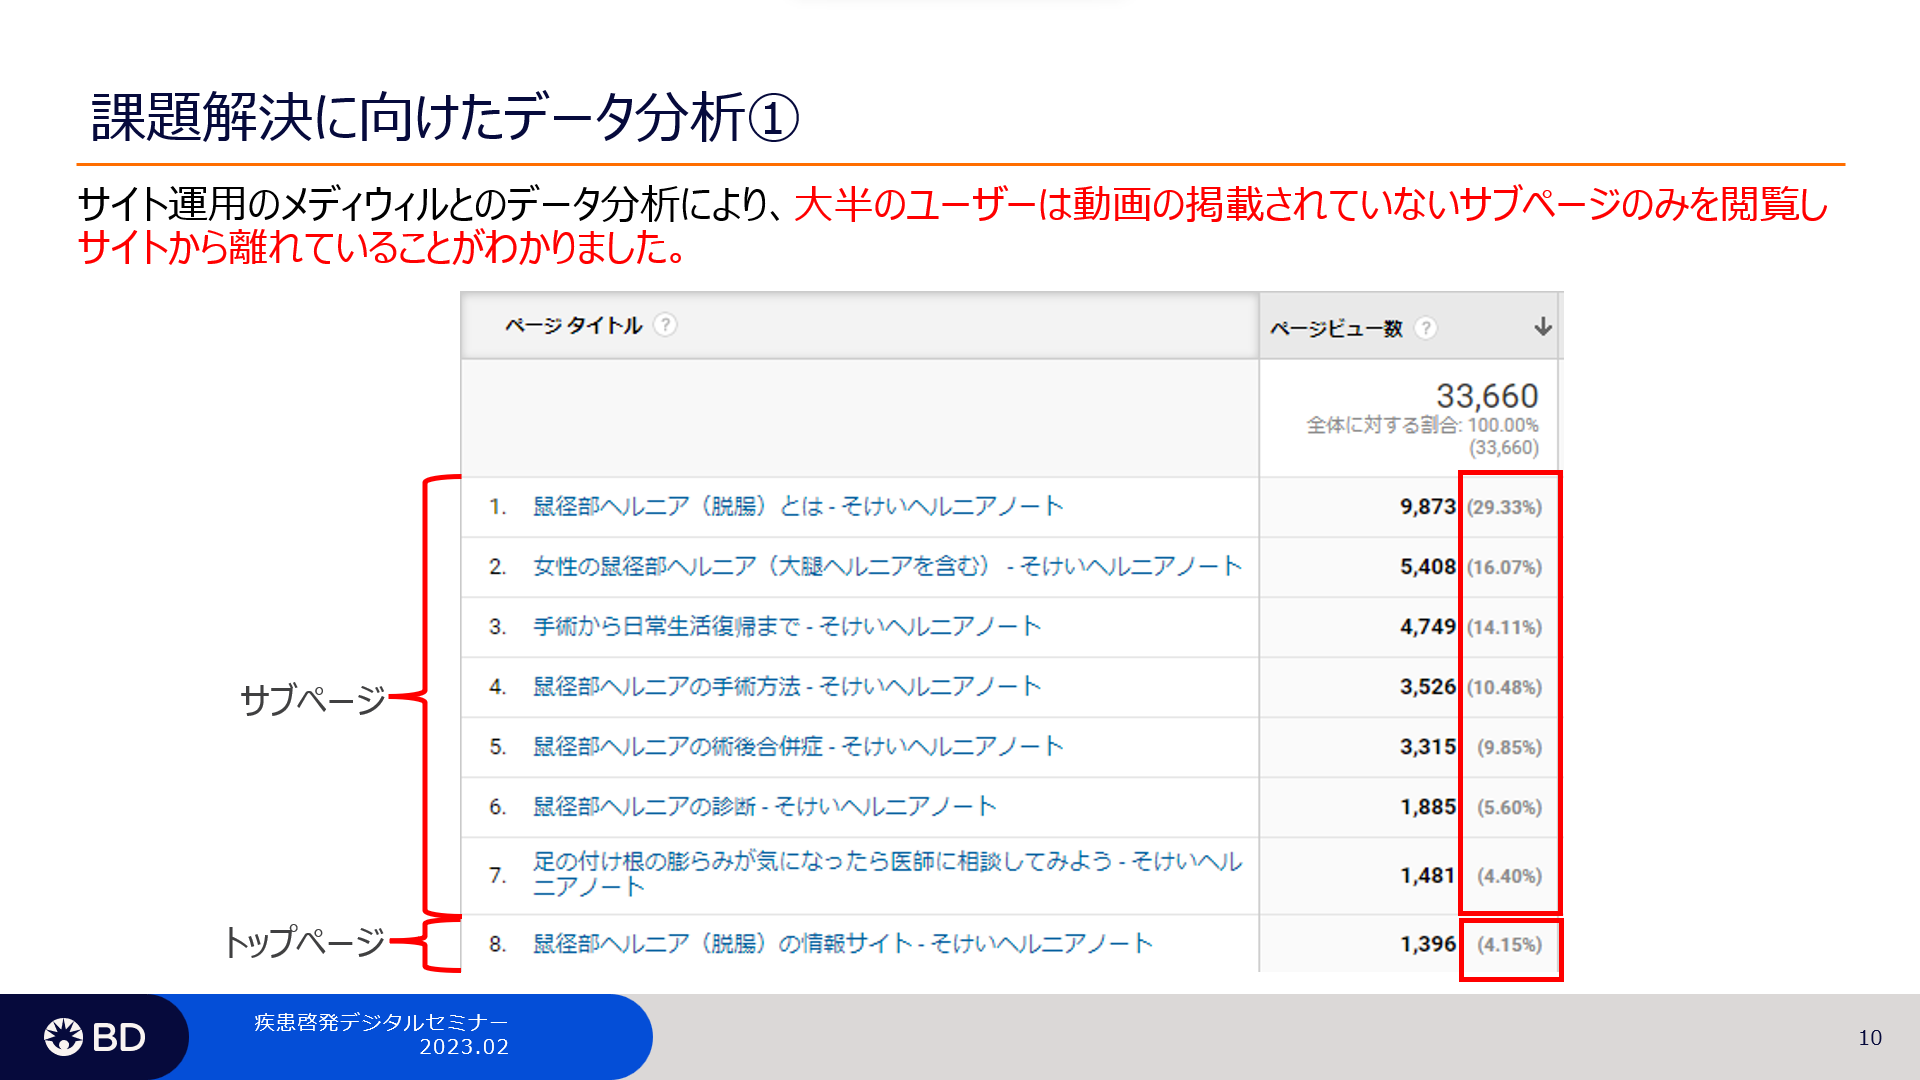Select pageview value 3,315

pos(1427,746)
